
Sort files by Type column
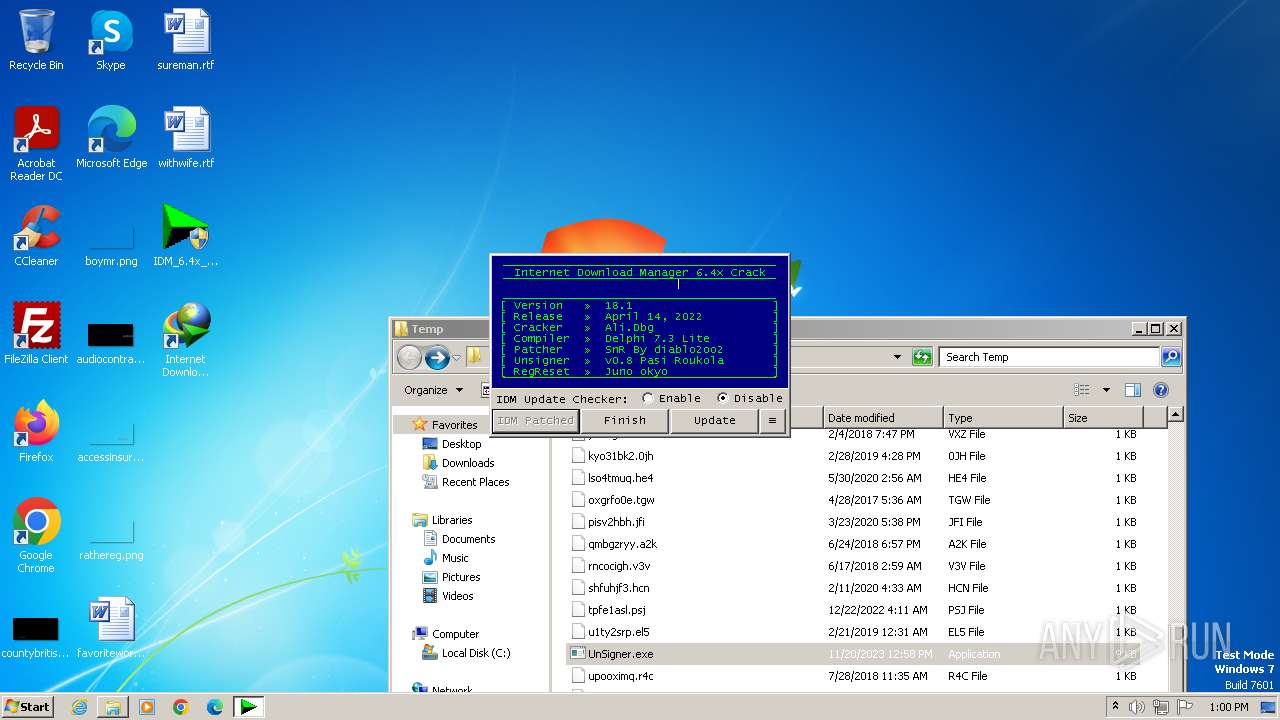(x=1003, y=418)
